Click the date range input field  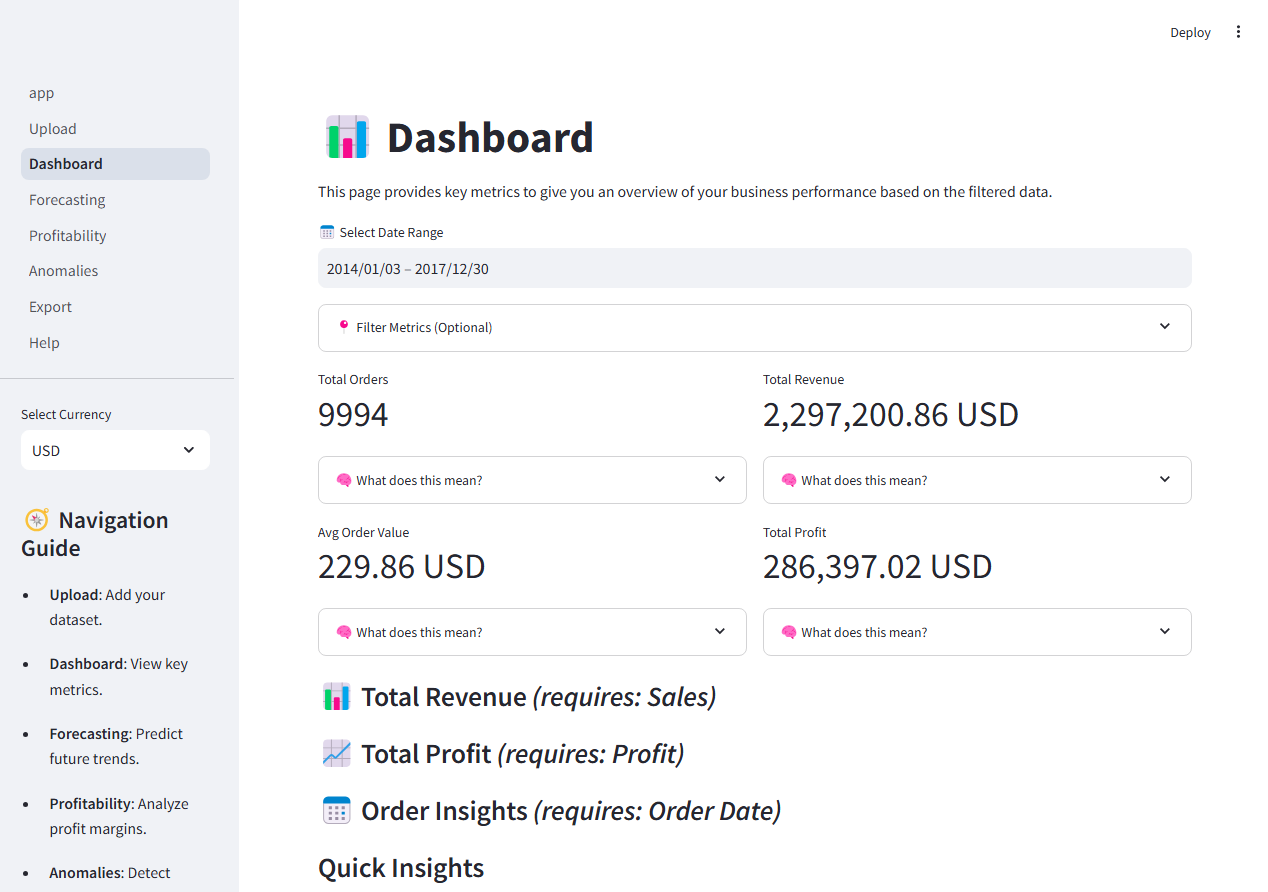[754, 268]
